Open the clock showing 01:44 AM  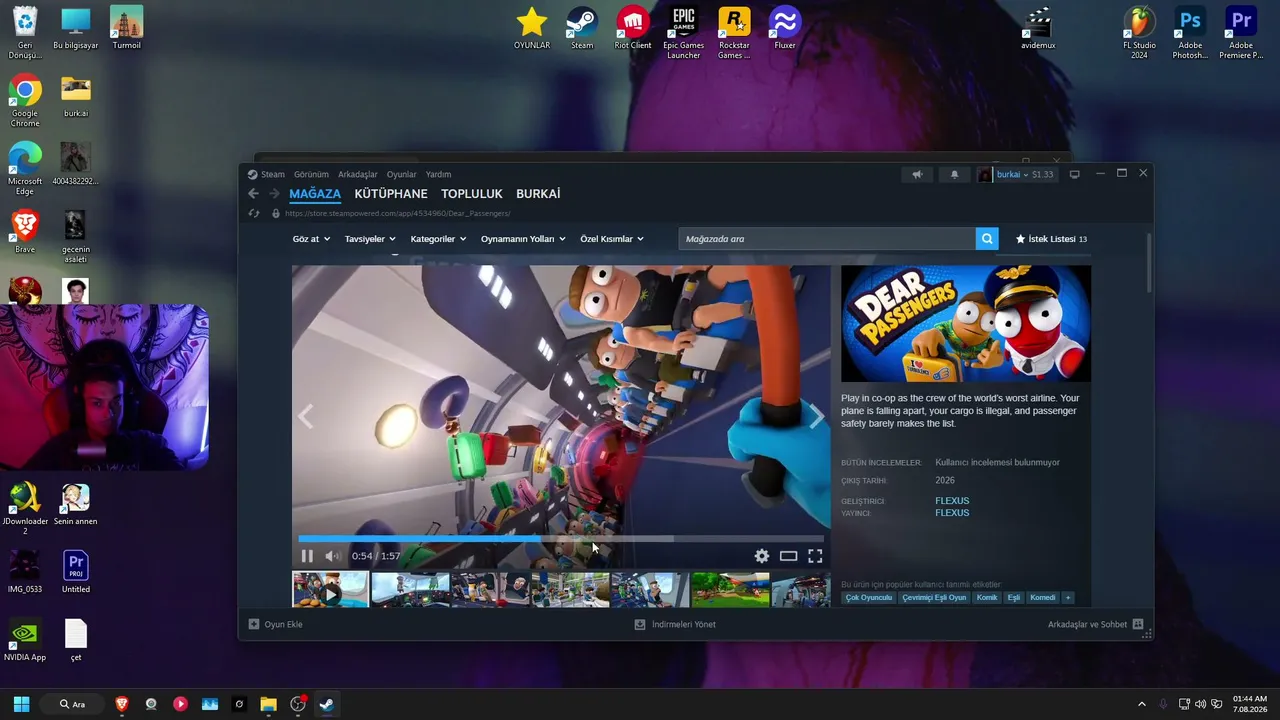point(1250,704)
